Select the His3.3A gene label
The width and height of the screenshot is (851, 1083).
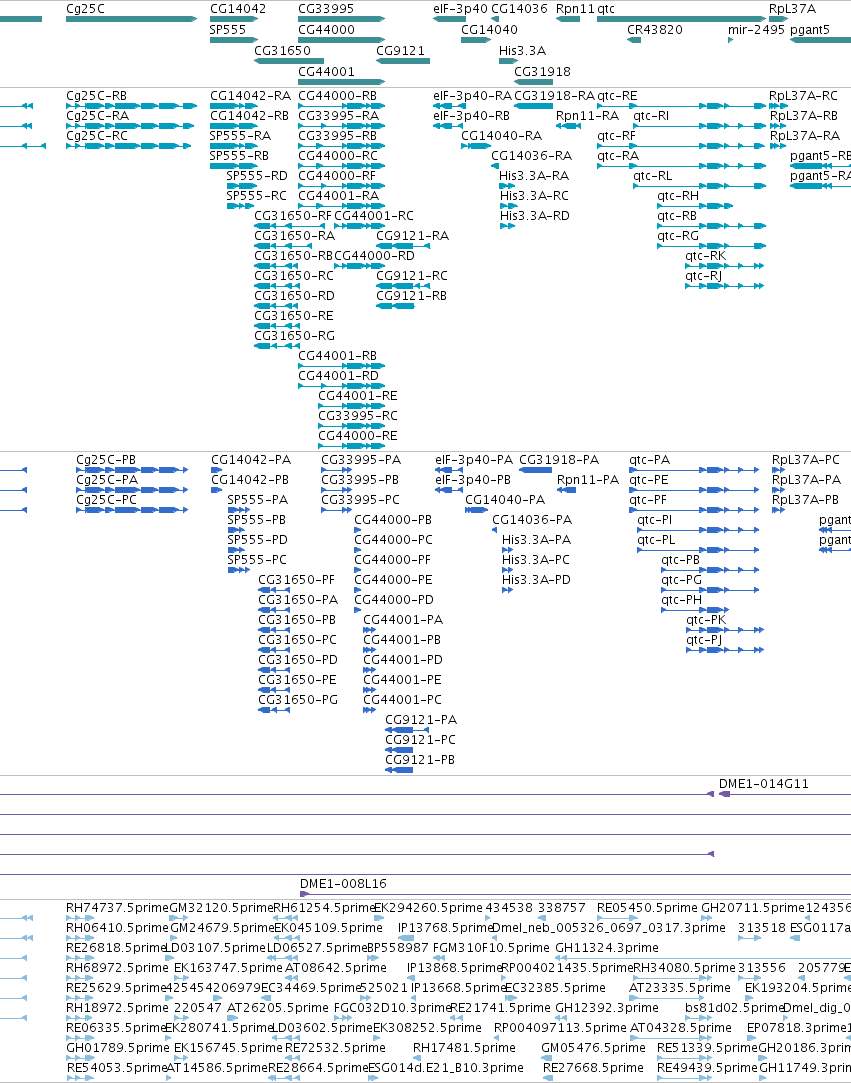tap(522, 50)
